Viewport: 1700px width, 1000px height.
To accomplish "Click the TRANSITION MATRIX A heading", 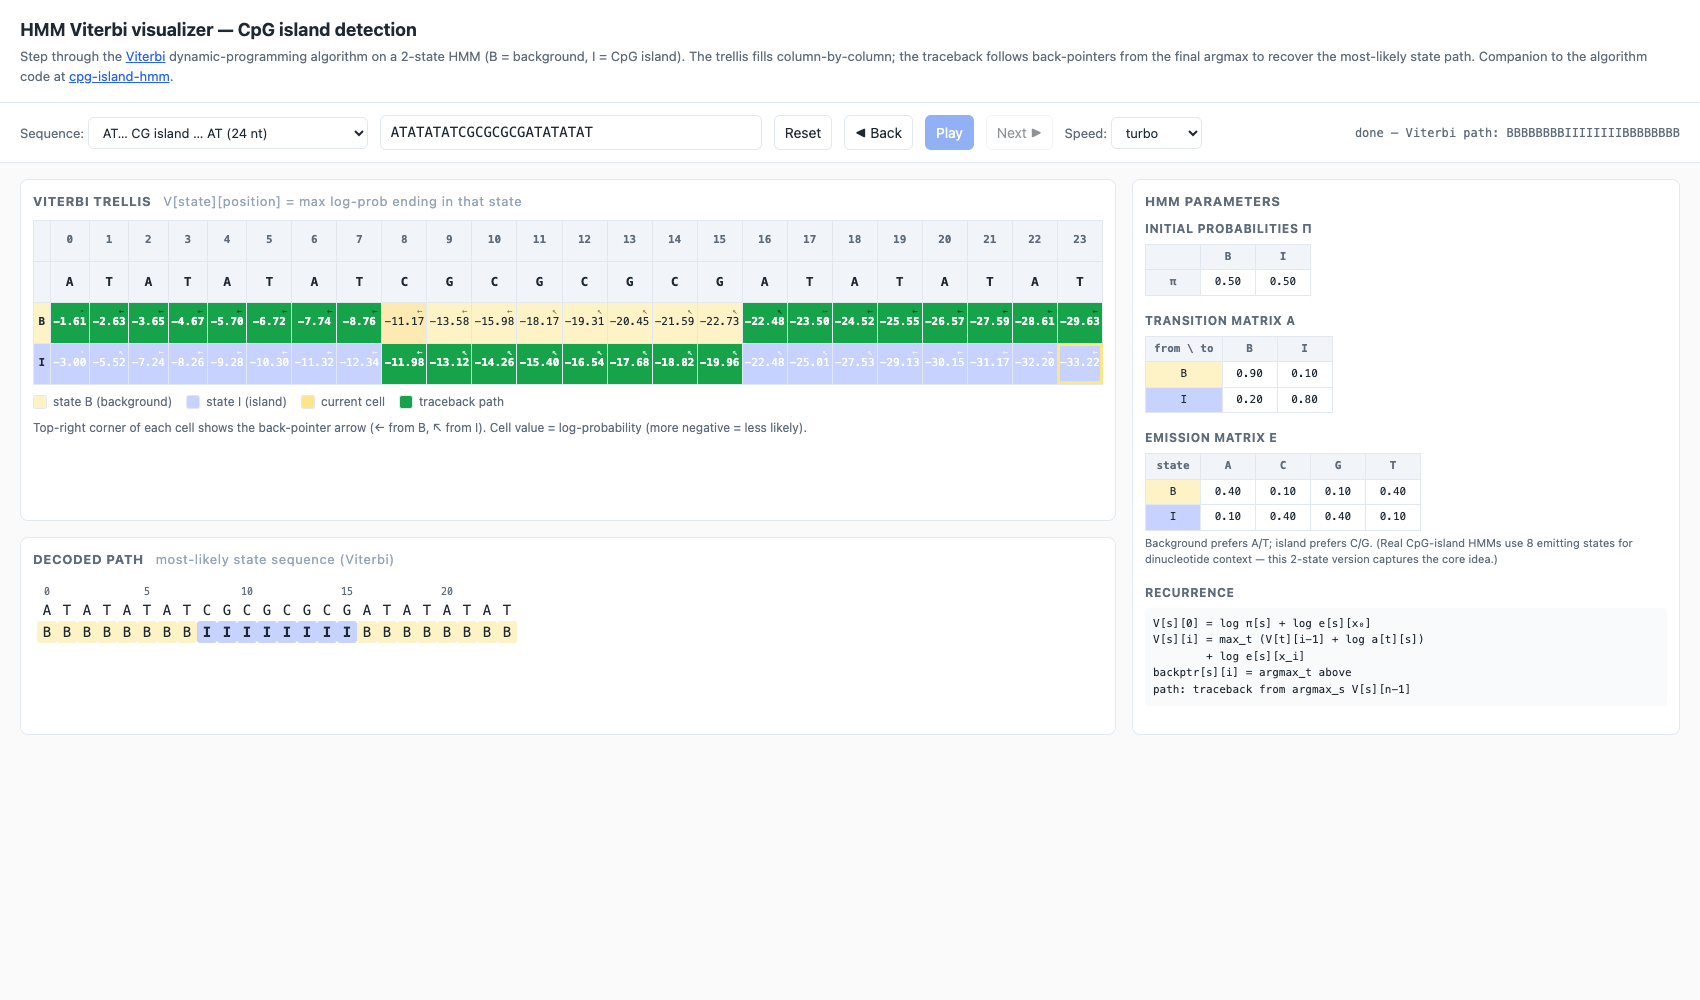I will tap(1220, 321).
